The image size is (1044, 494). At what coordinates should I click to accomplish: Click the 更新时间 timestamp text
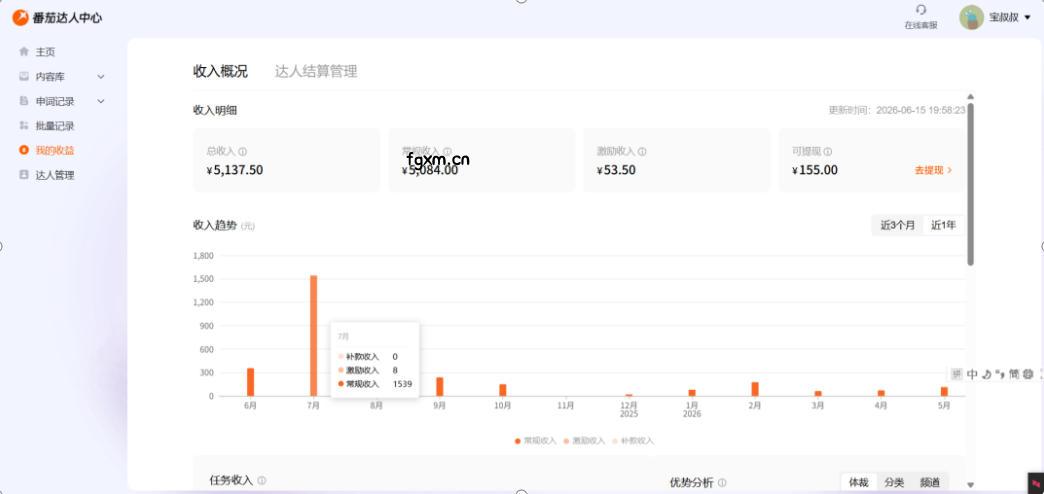pyautogui.click(x=897, y=111)
